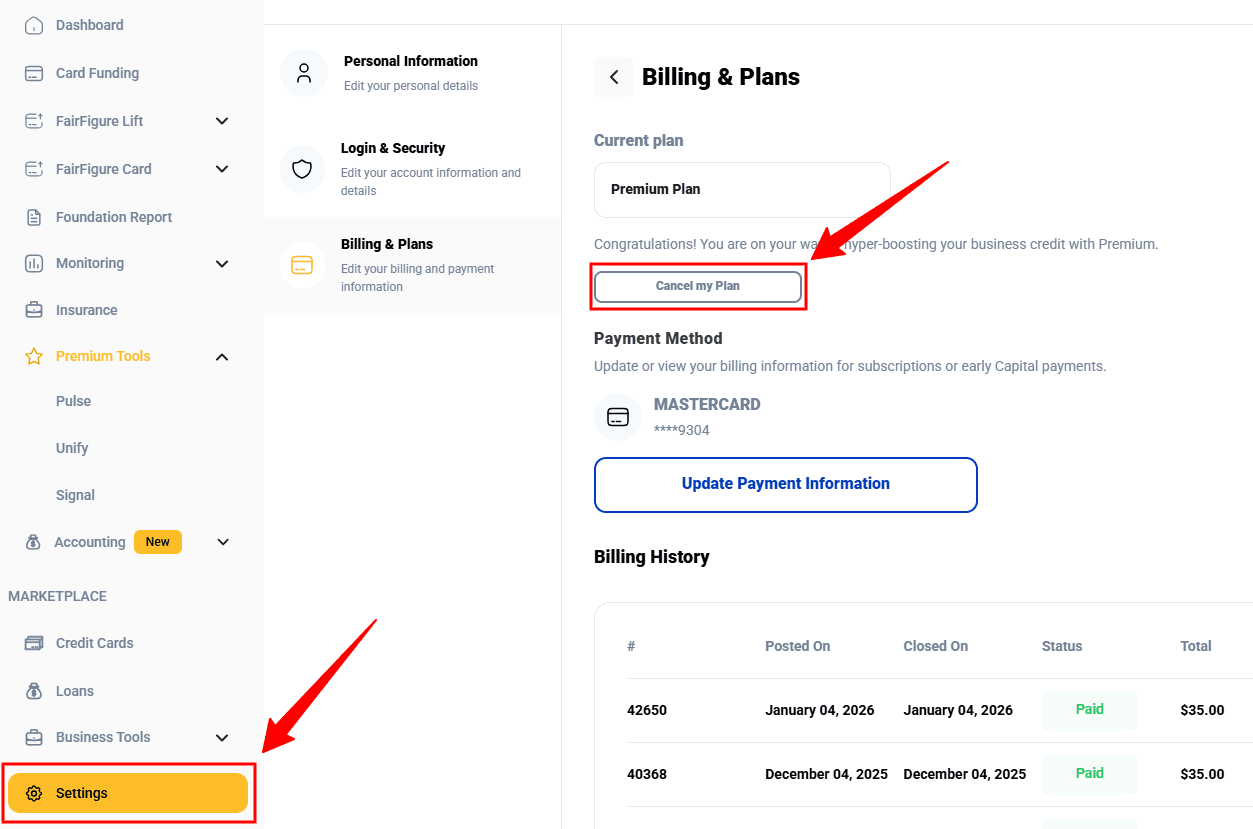Collapse the Premium Tools section chevron

222,357
